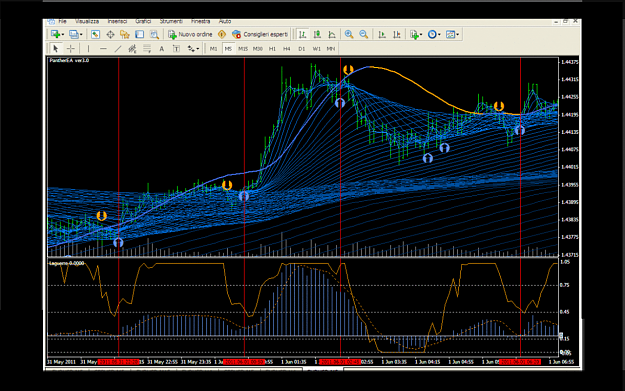Select the vertical line drawing tool

tap(88, 49)
